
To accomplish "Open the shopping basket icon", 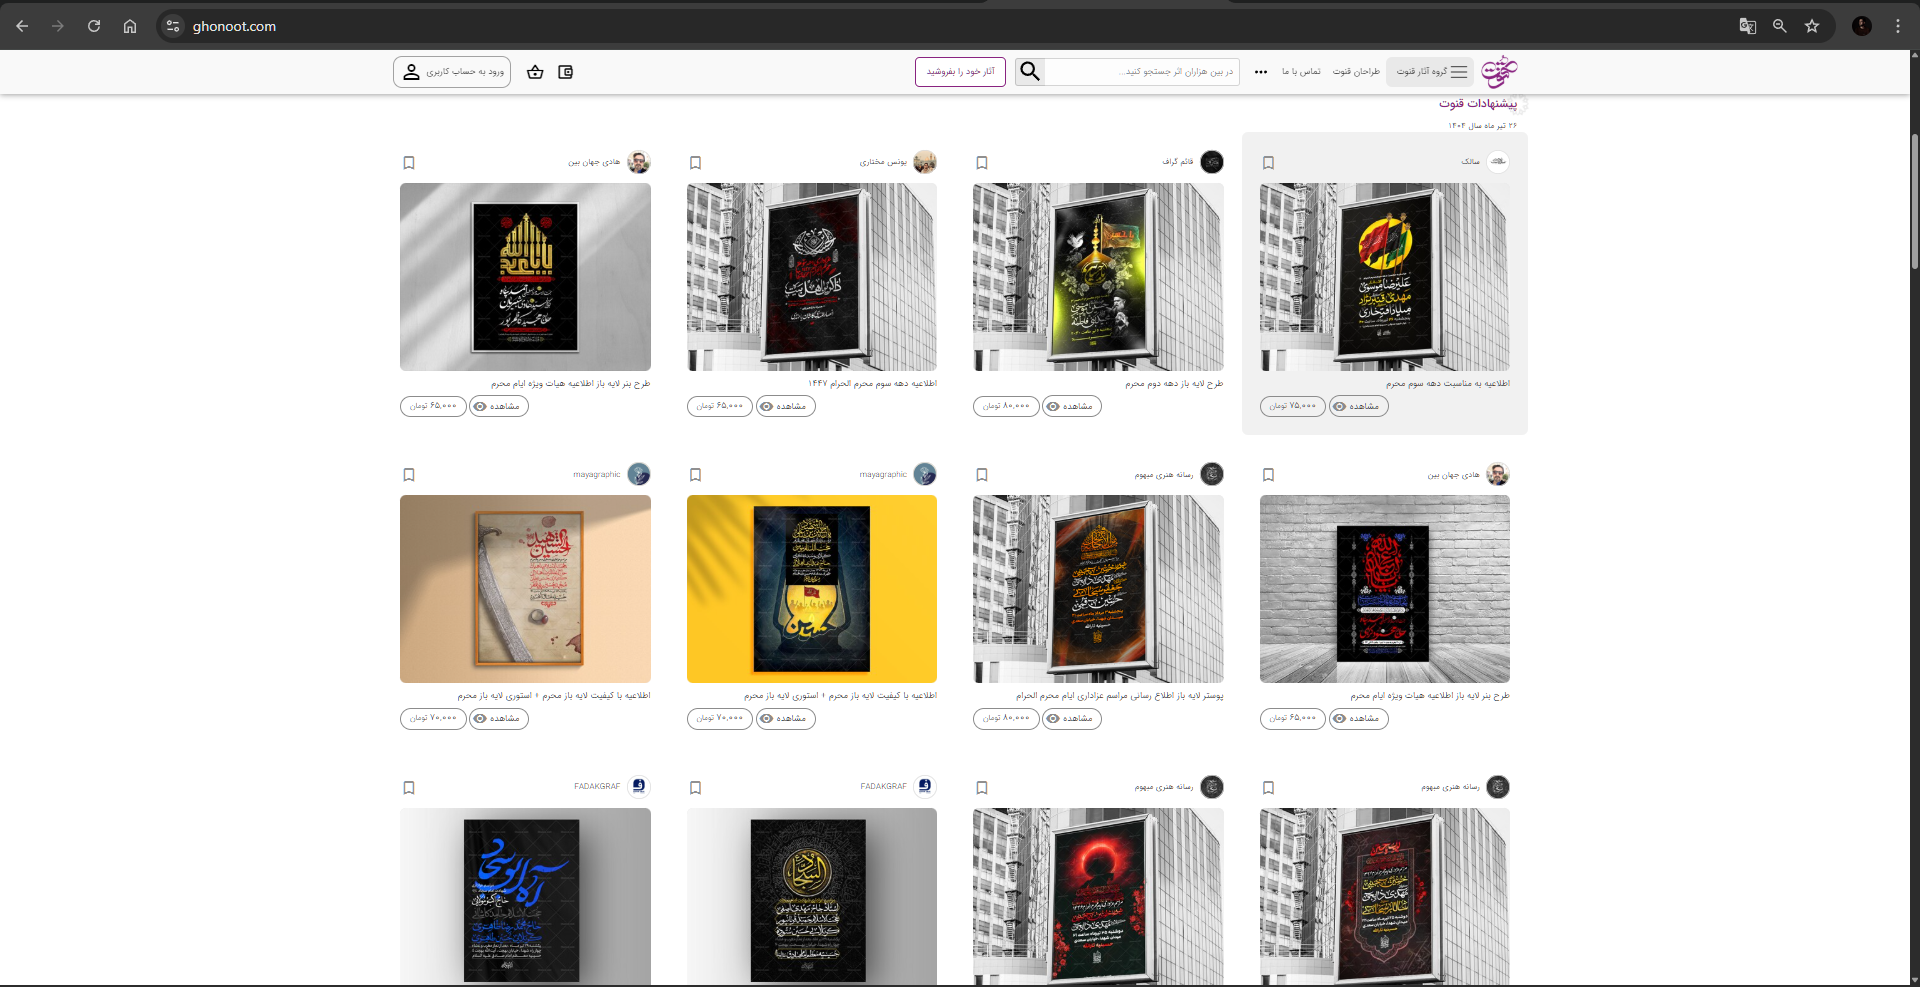I will pyautogui.click(x=535, y=72).
